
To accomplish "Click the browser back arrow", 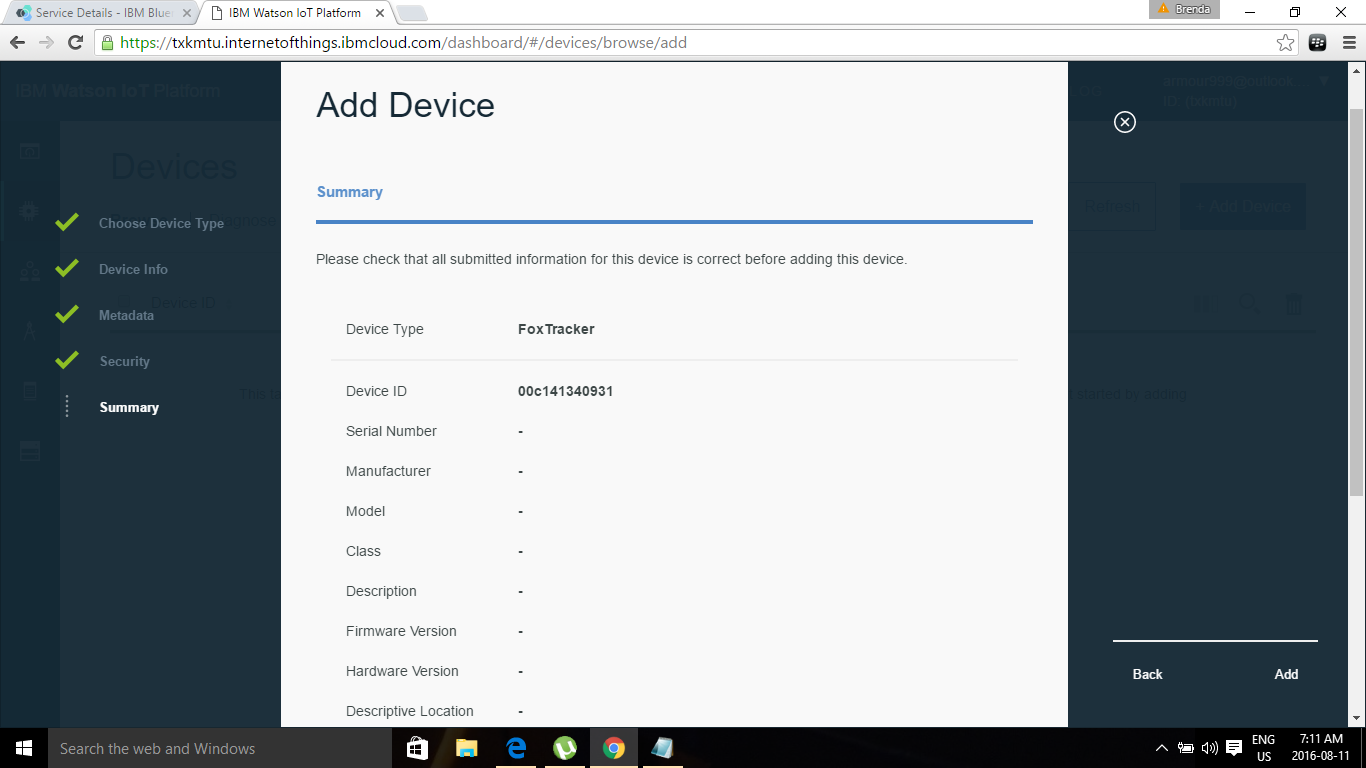I will coord(17,42).
